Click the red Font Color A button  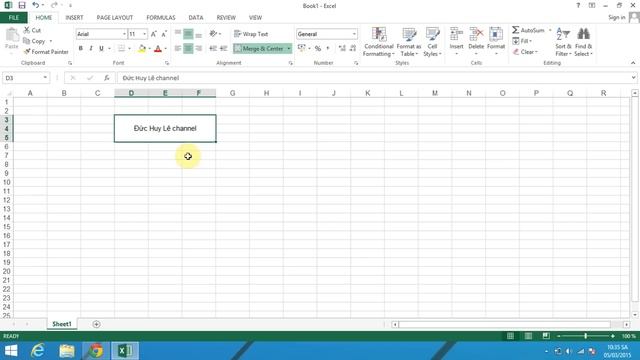point(158,48)
